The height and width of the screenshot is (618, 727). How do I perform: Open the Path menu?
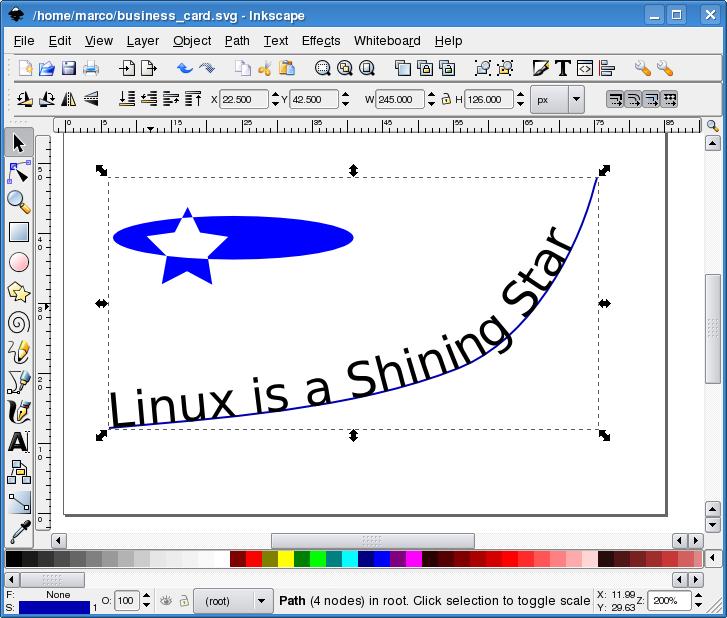click(x=237, y=41)
